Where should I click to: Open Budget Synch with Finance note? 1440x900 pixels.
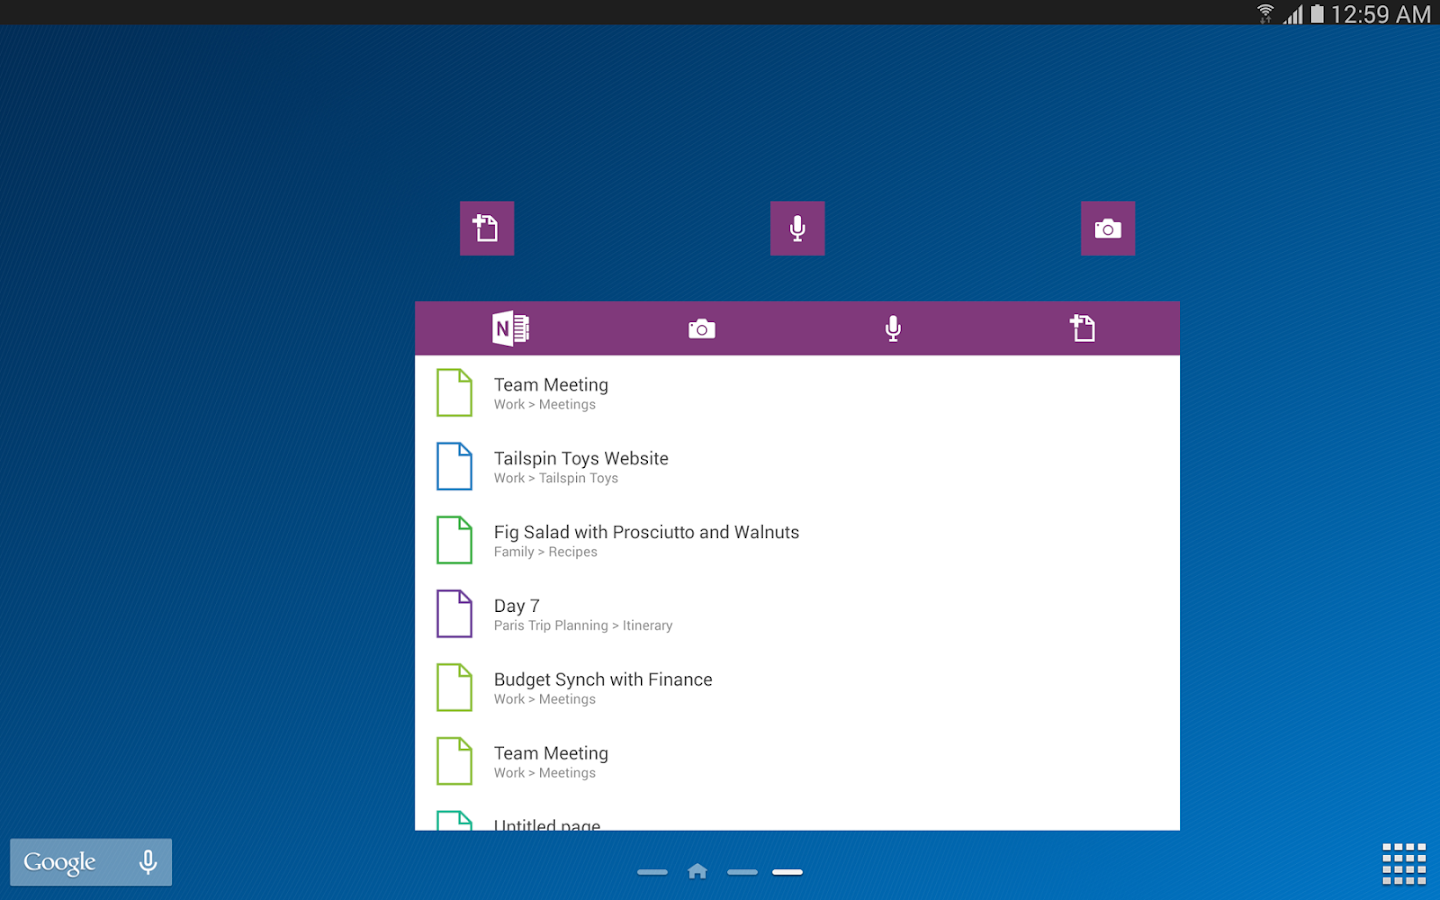click(602, 687)
